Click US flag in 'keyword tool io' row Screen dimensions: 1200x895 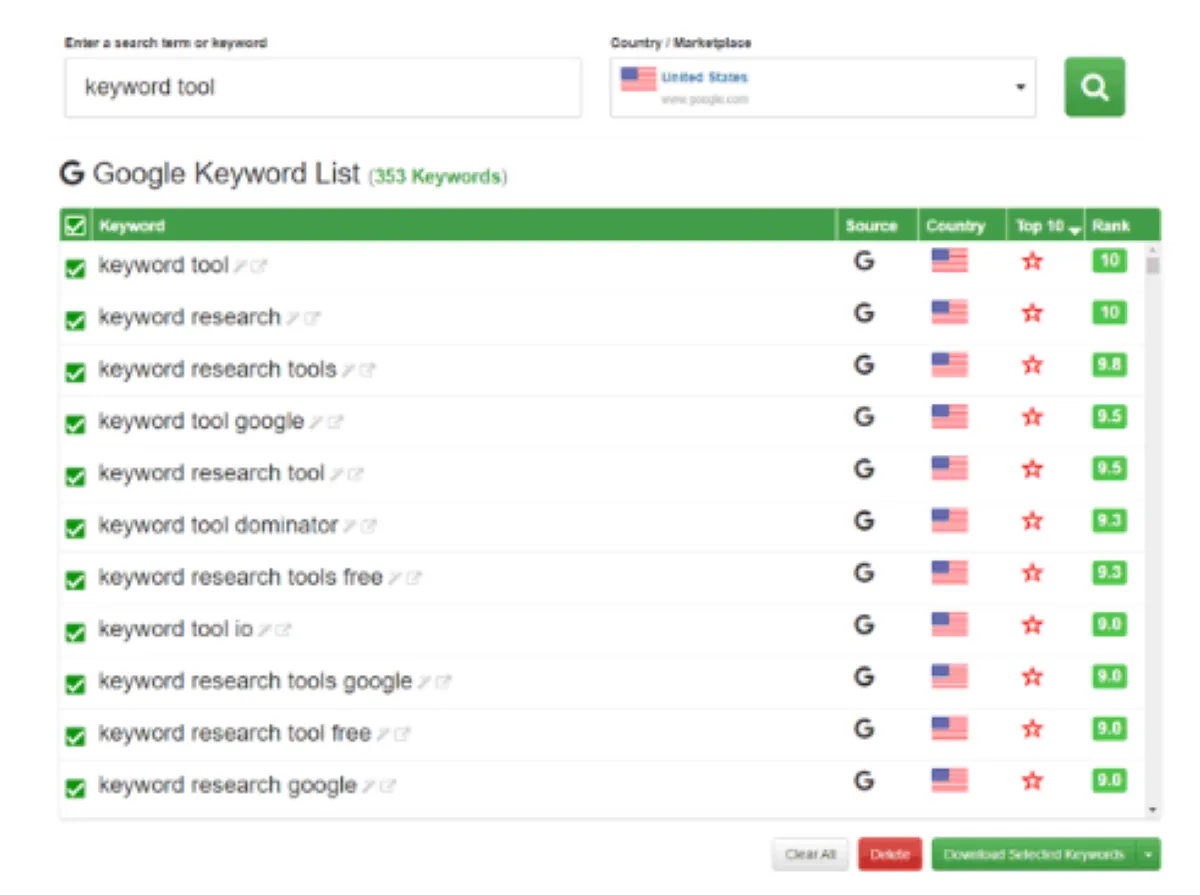coord(949,625)
